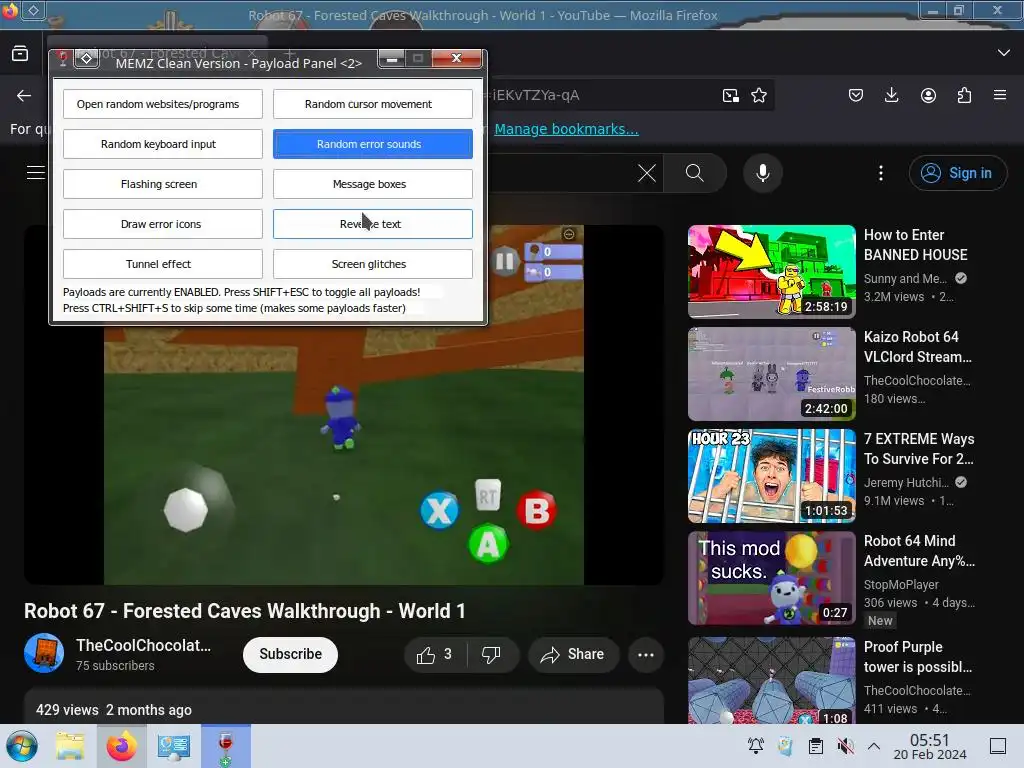Like the video with thumbs up
Screen dimensions: 1024x768
pos(436,654)
